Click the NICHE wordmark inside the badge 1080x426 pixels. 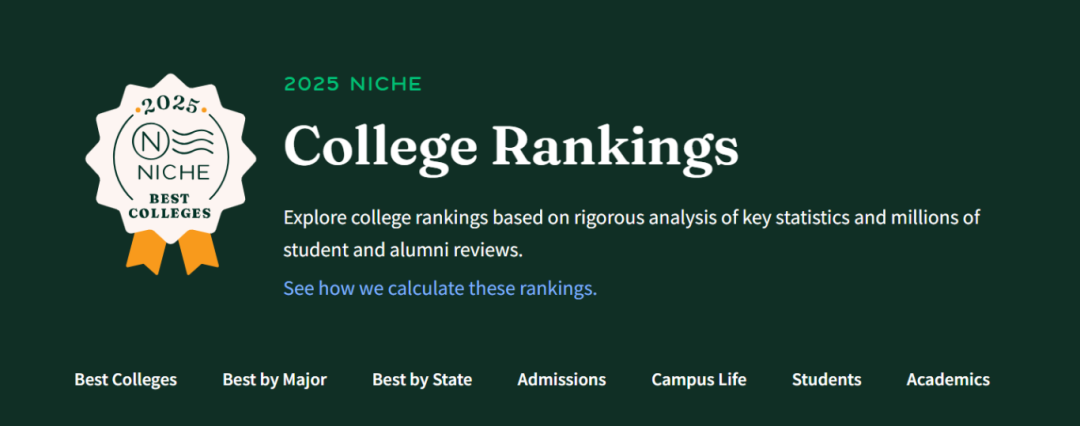169,174
